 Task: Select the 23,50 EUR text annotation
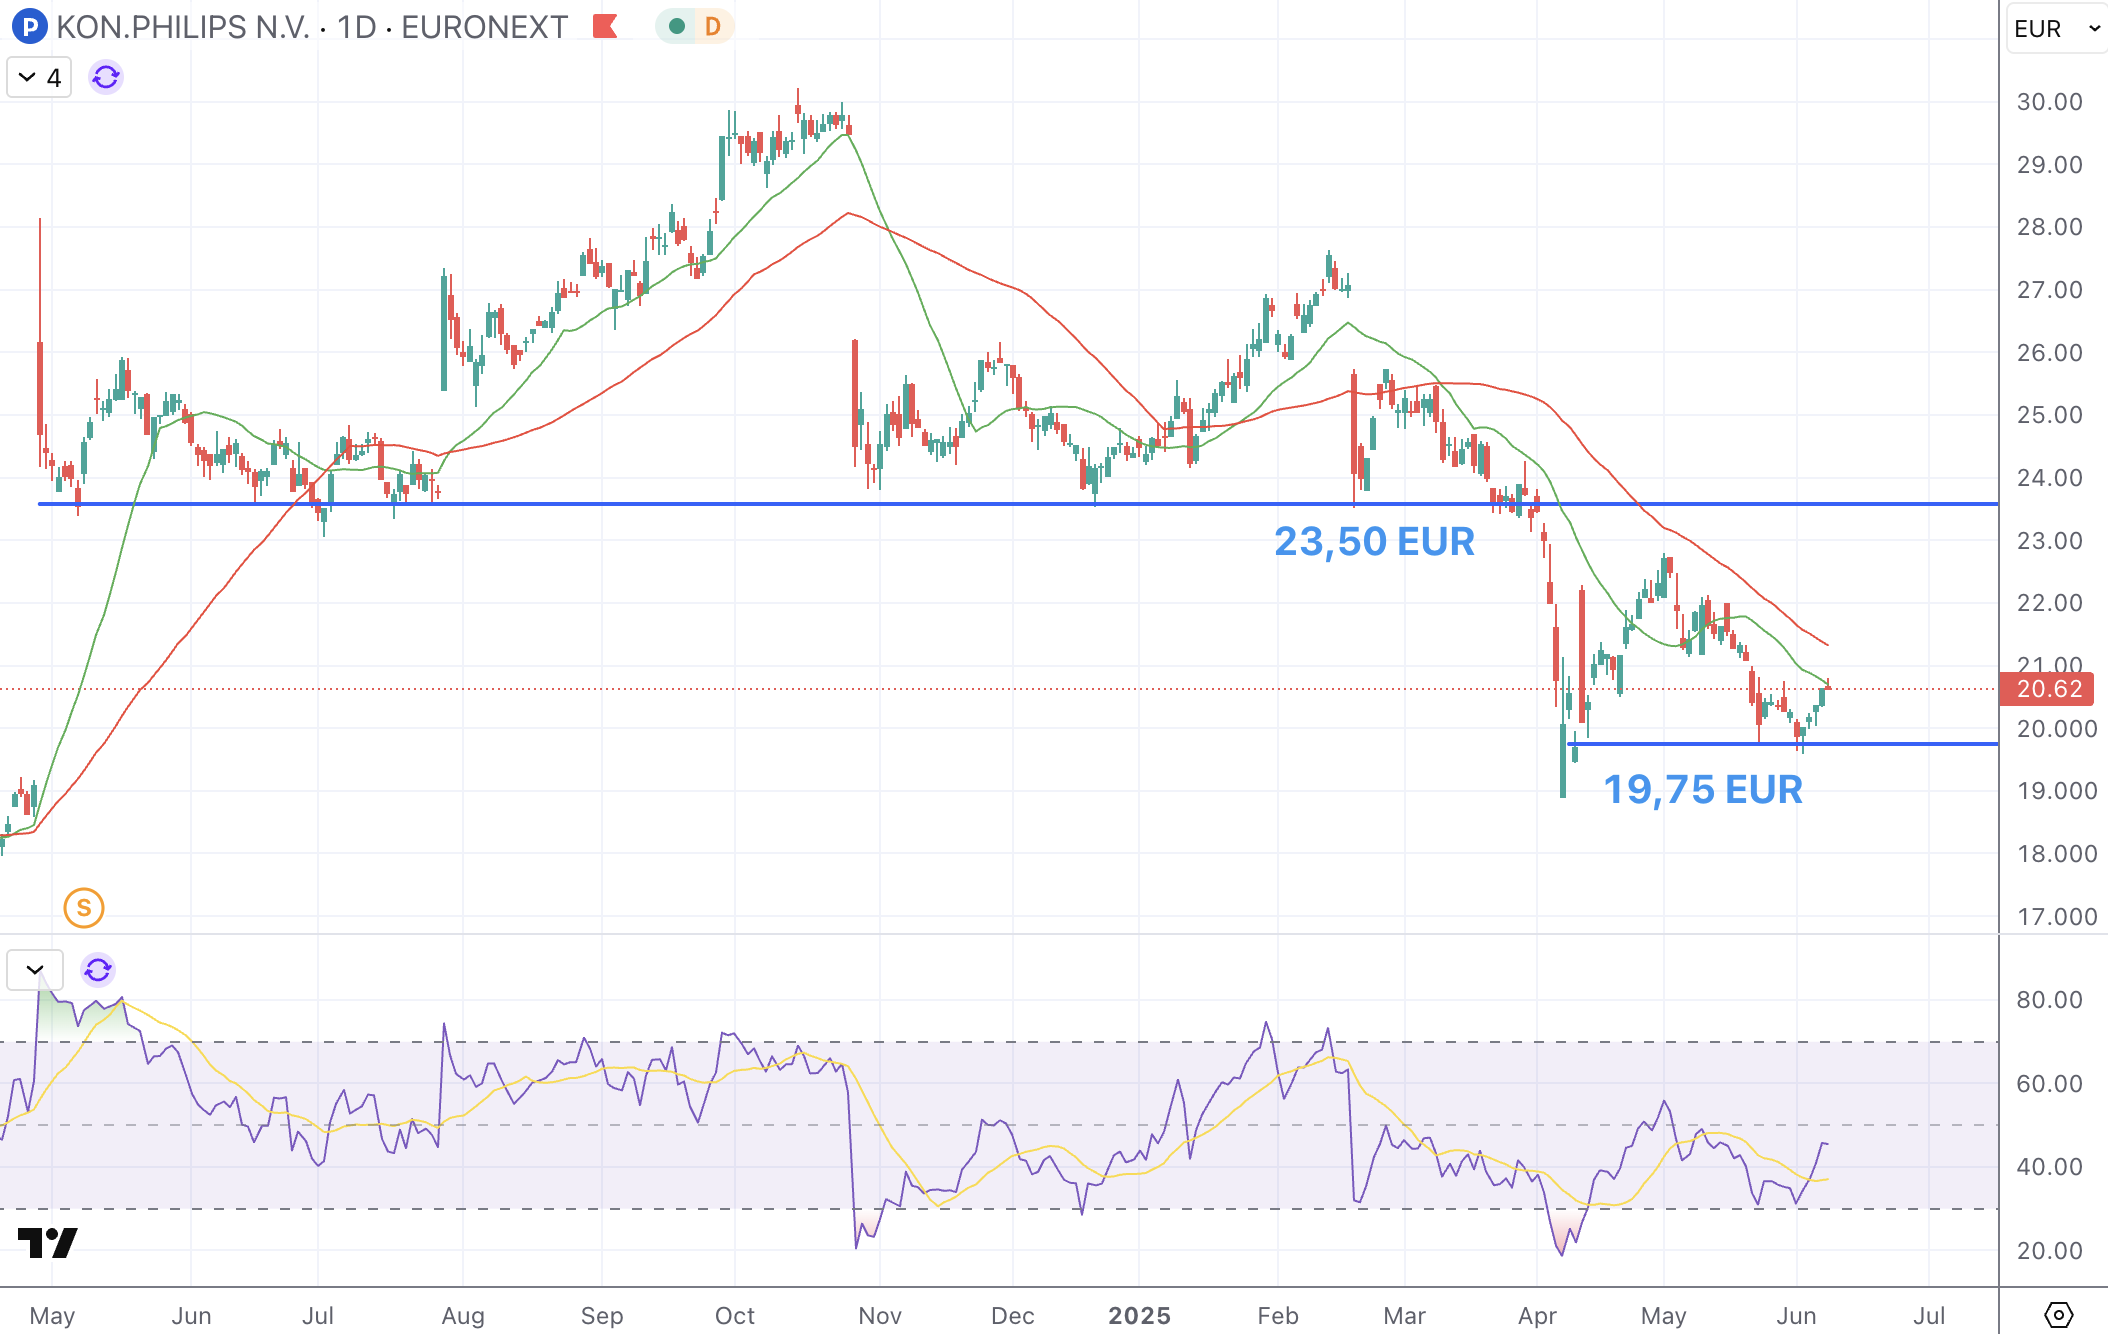(x=1374, y=542)
